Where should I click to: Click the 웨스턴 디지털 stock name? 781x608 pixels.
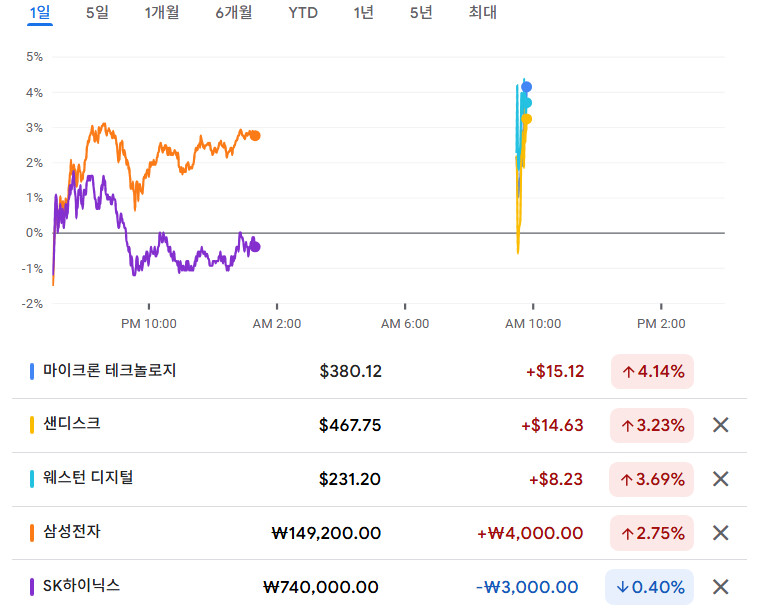point(88,478)
